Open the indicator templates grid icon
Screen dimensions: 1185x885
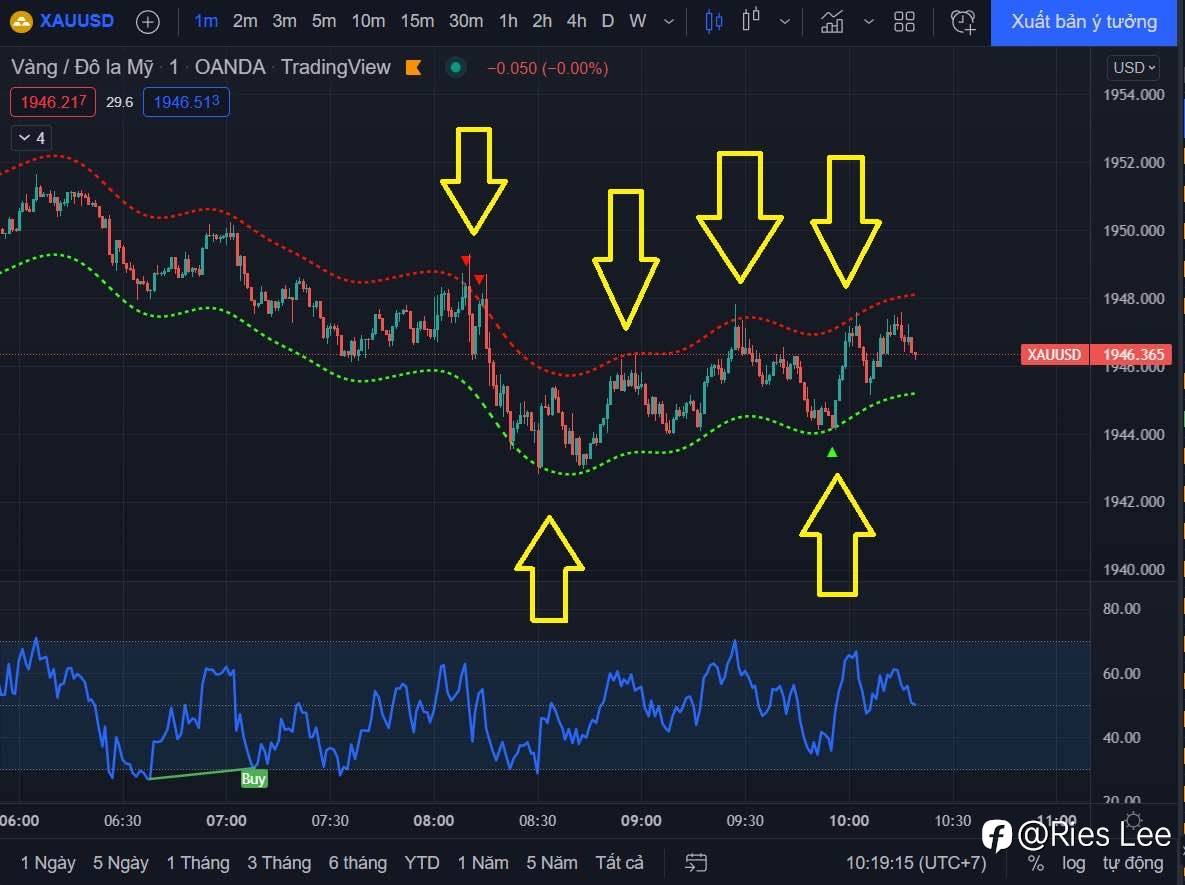(905, 21)
